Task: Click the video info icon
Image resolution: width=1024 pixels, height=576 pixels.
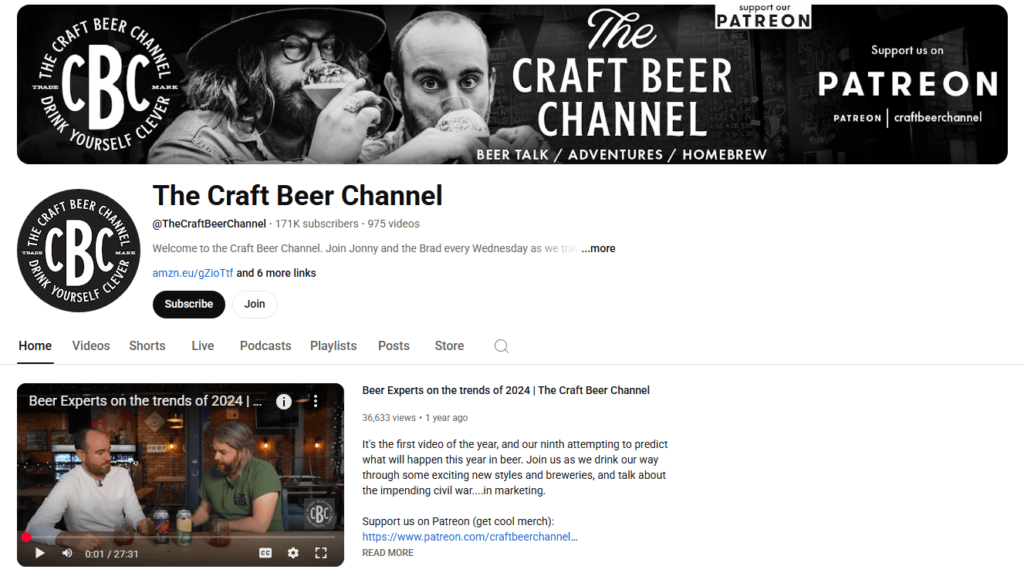Action: (284, 401)
